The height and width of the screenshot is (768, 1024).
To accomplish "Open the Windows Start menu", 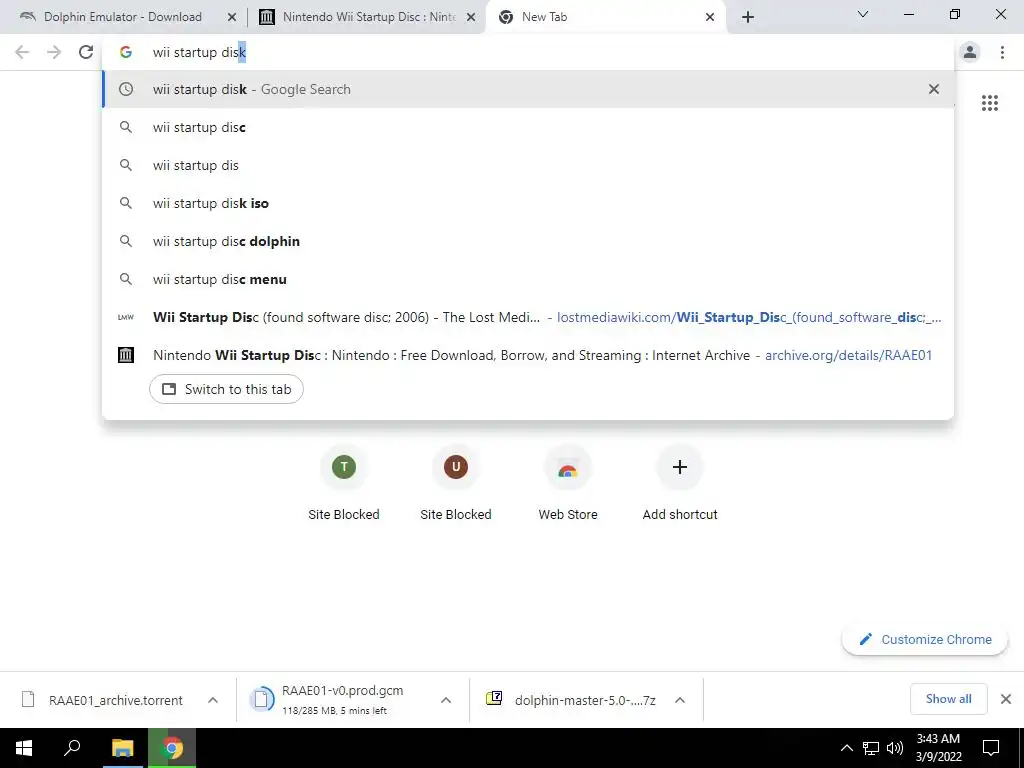I will [24, 748].
